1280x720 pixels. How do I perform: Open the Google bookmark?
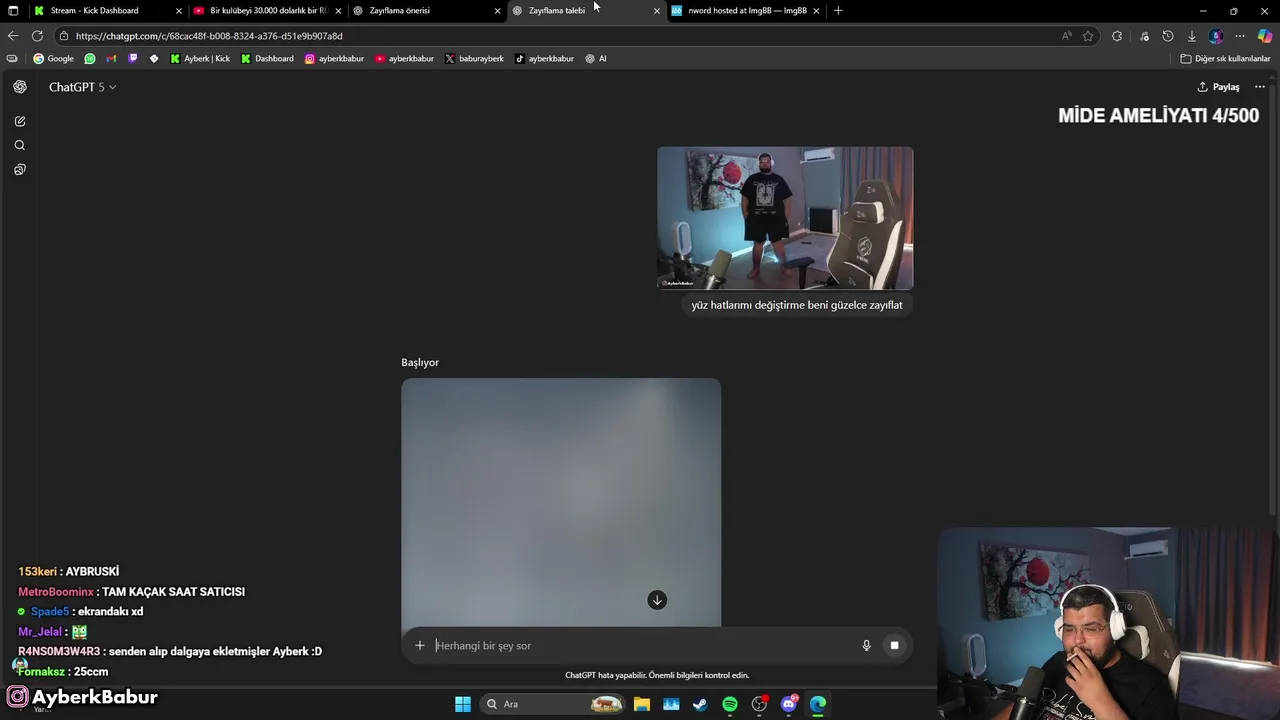pos(54,59)
